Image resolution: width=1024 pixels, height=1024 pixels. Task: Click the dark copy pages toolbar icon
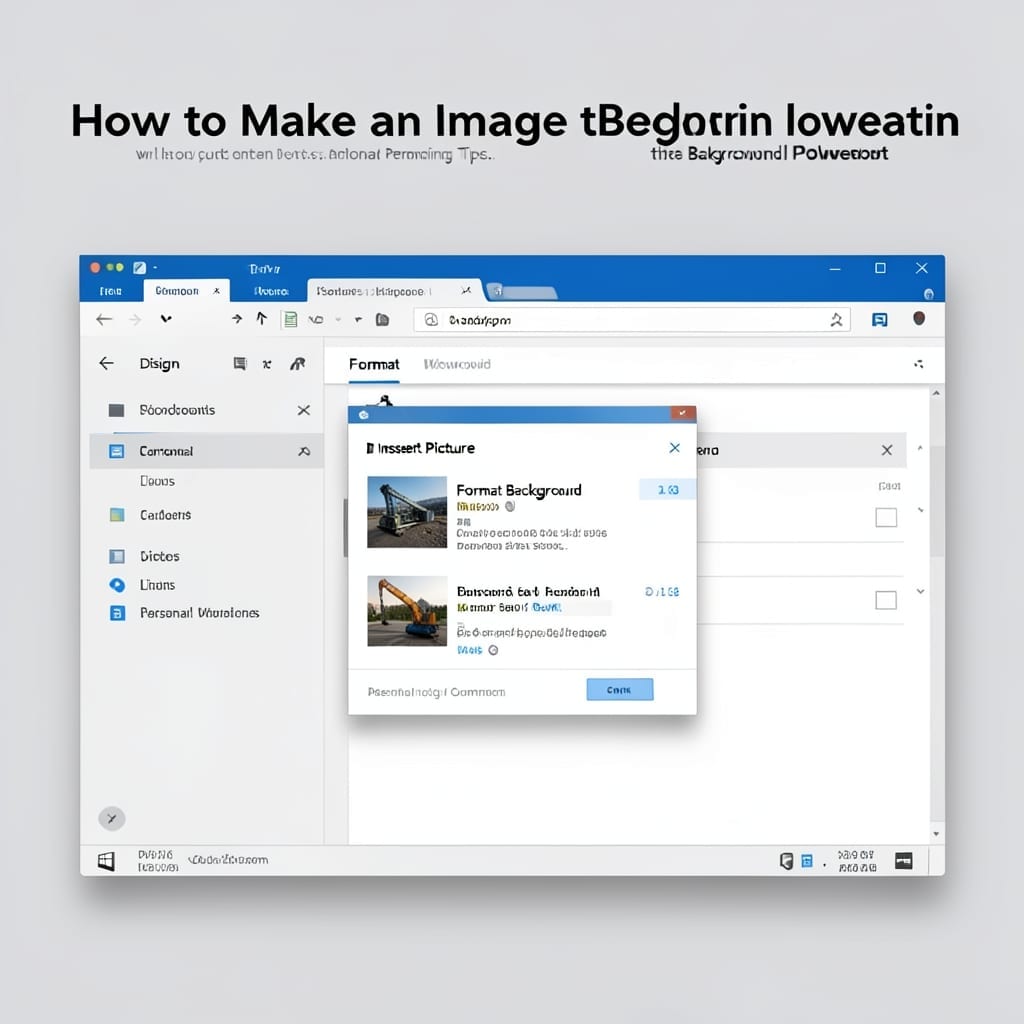383,319
